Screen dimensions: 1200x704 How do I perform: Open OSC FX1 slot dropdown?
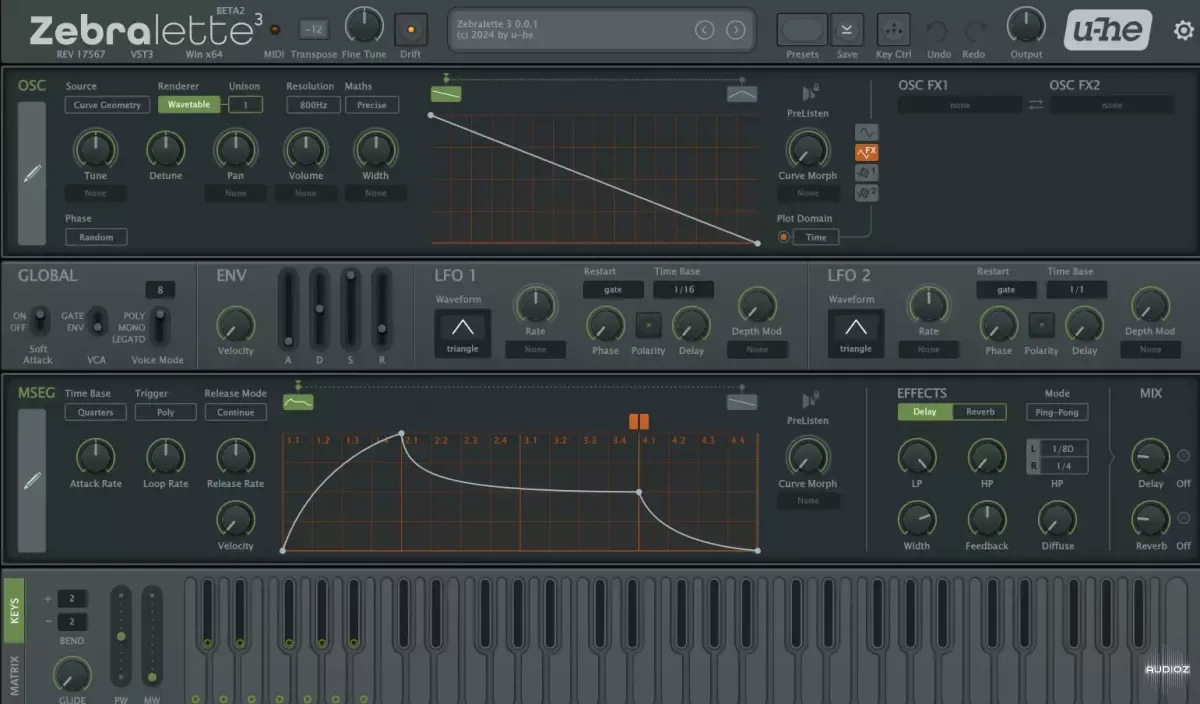pyautogui.click(x=960, y=105)
